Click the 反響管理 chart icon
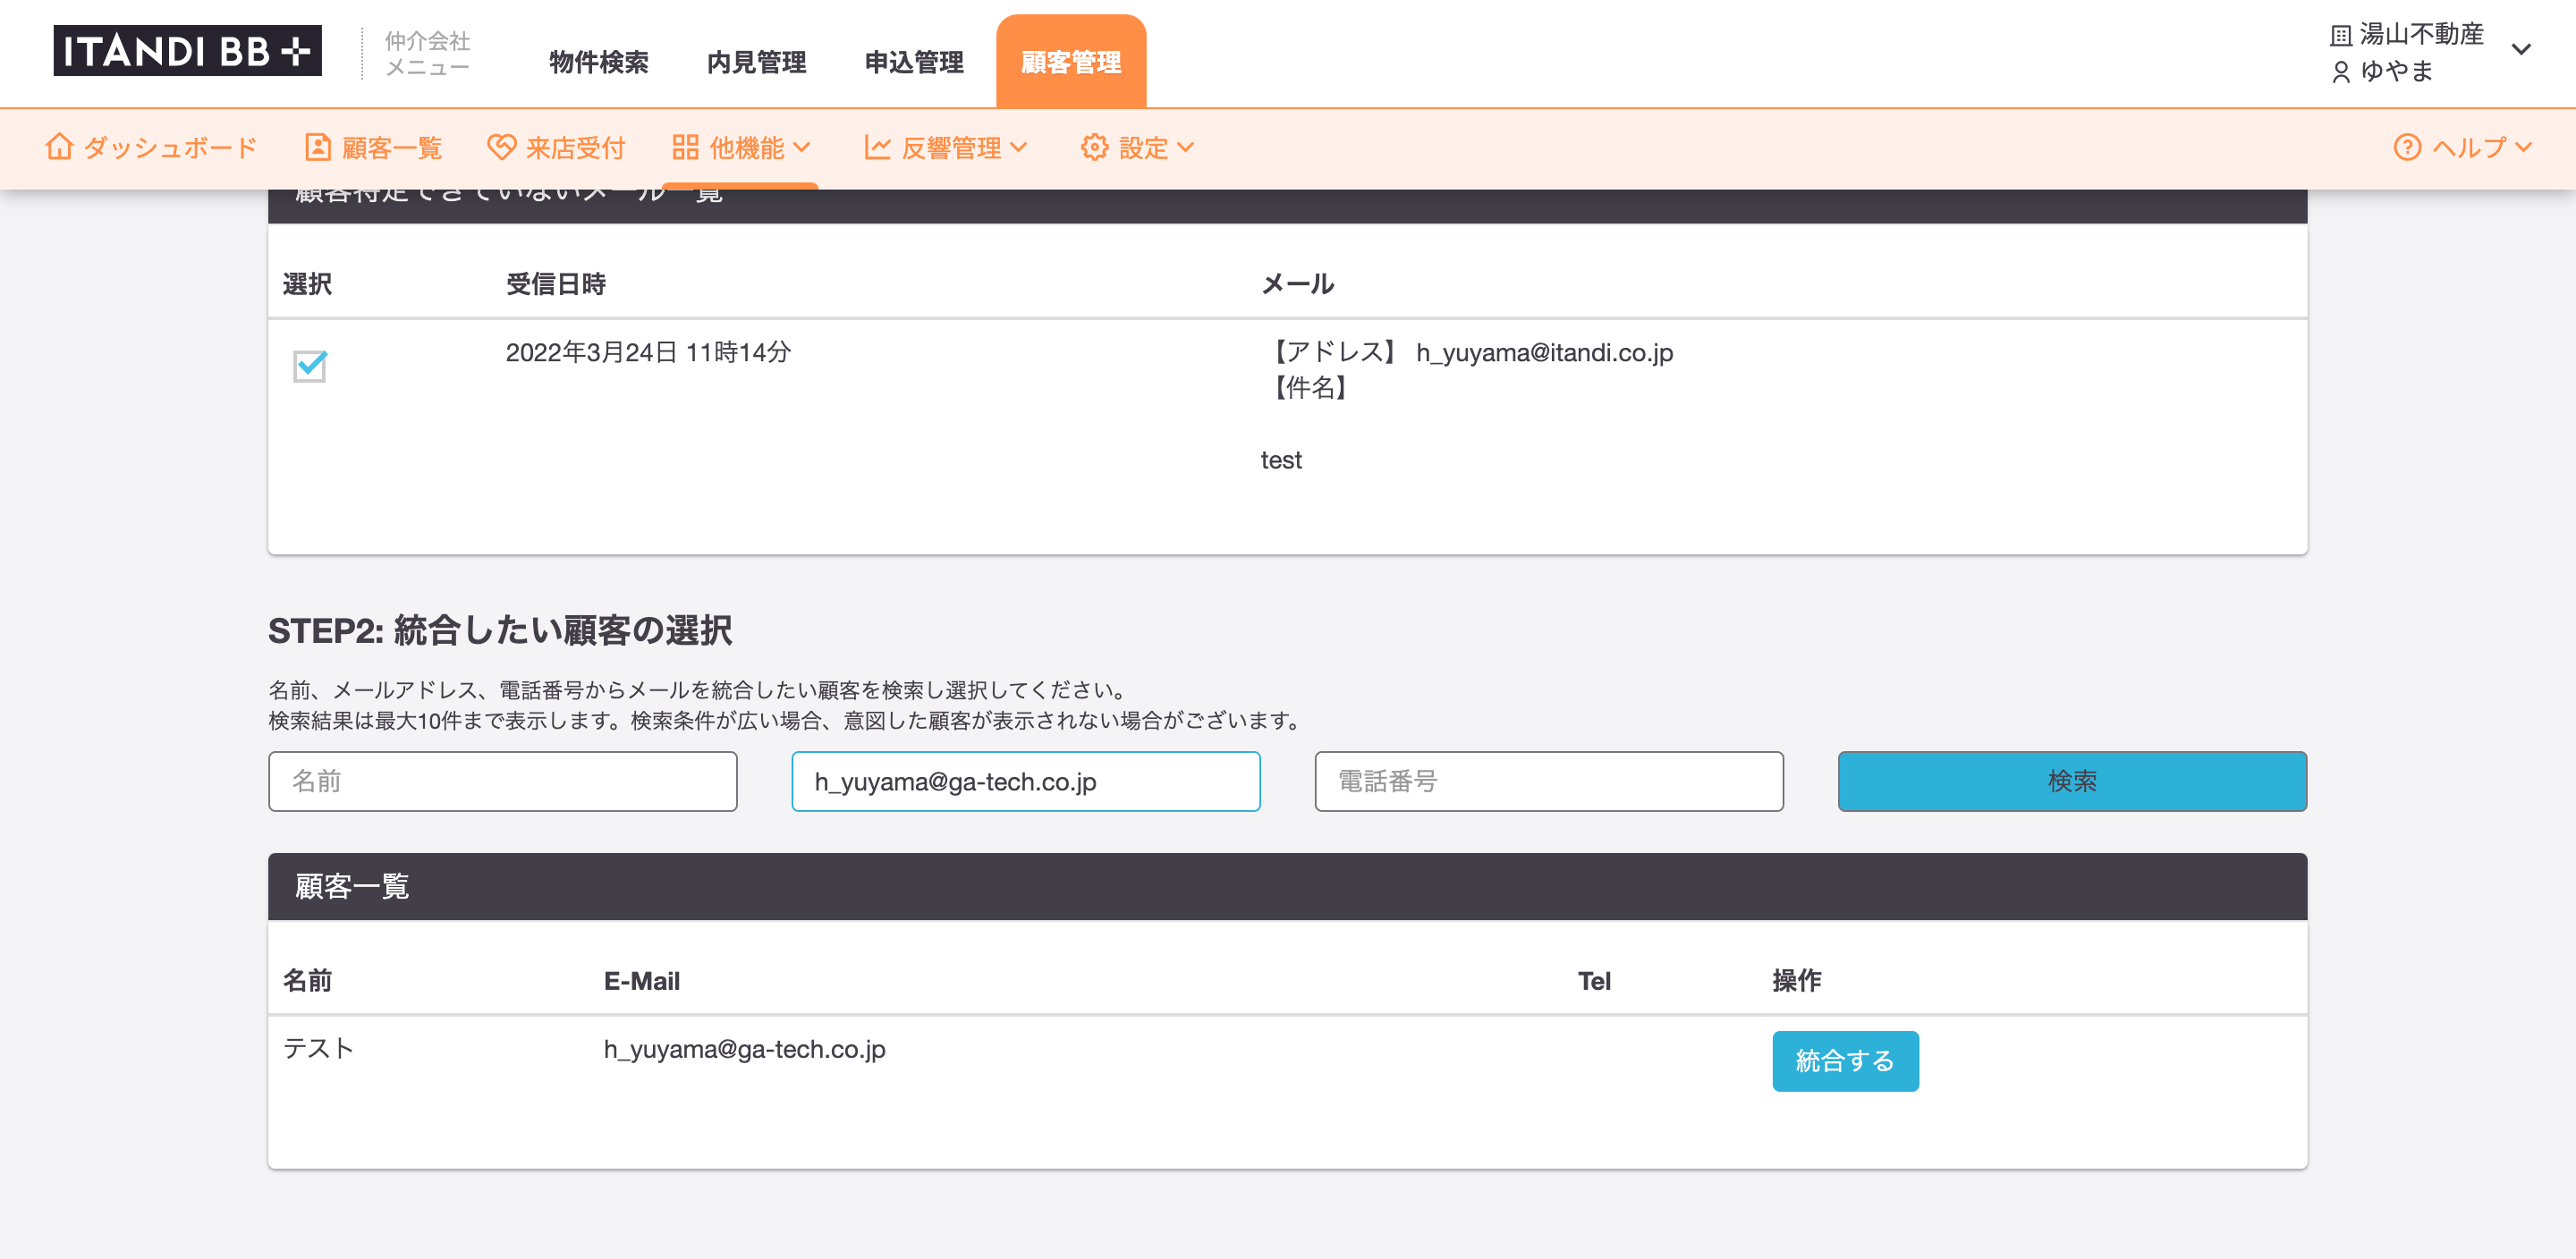Image resolution: width=2576 pixels, height=1259 pixels. [x=877, y=147]
